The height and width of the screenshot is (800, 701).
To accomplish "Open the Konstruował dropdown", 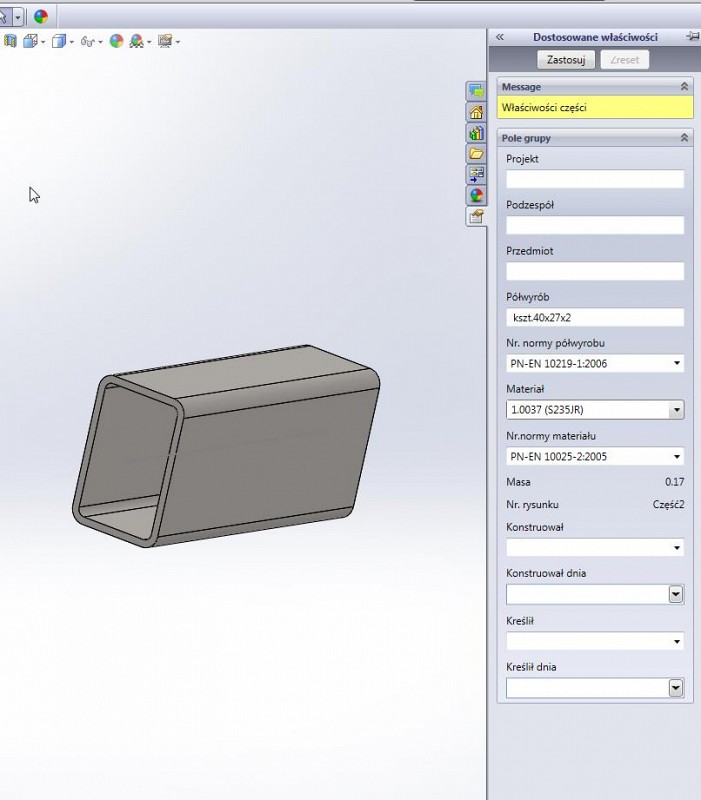I will 677,548.
